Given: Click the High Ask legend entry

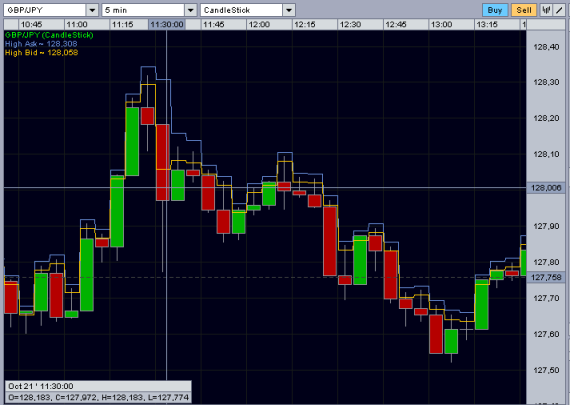Looking at the screenshot, I should [x=41, y=44].
